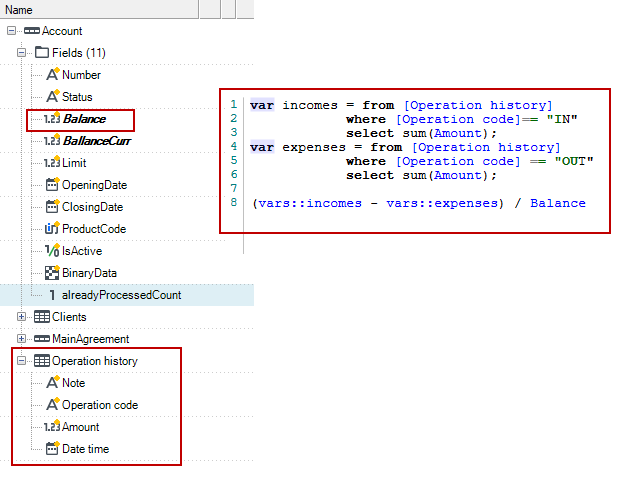The height and width of the screenshot is (488, 629).
Task: Select the Date time field
Action: [86, 449]
